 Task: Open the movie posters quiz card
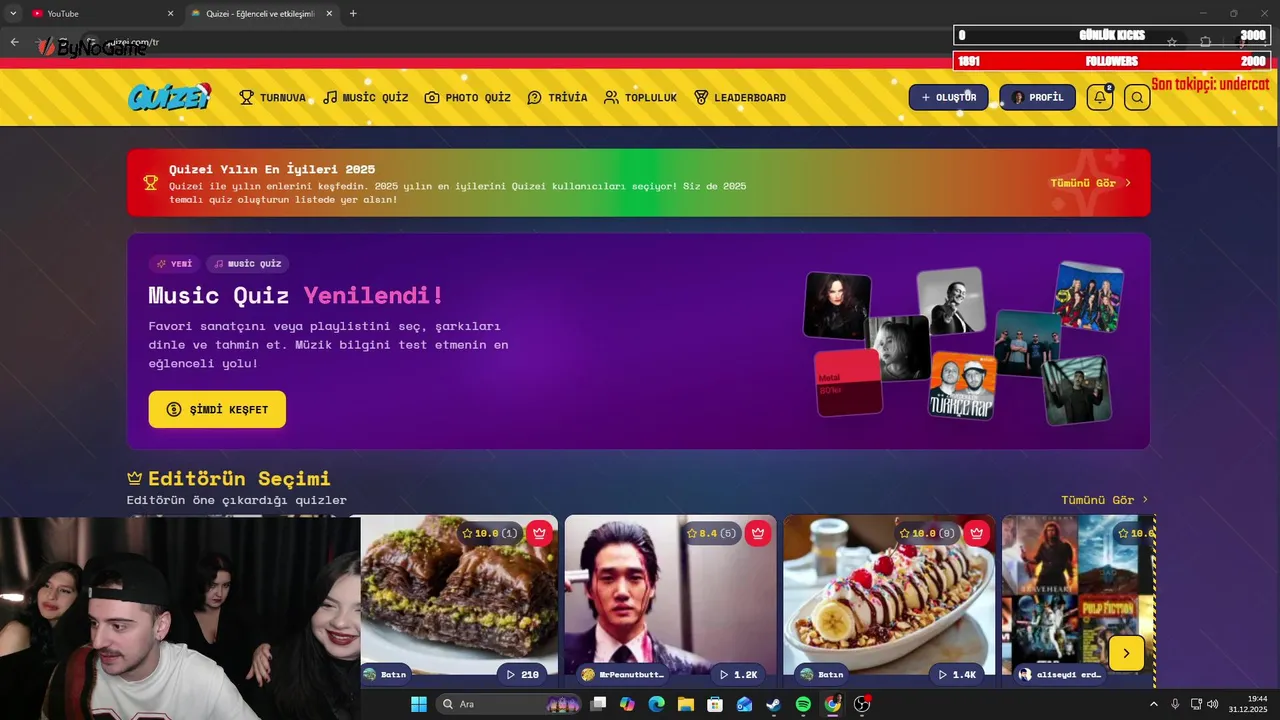[1079, 595]
